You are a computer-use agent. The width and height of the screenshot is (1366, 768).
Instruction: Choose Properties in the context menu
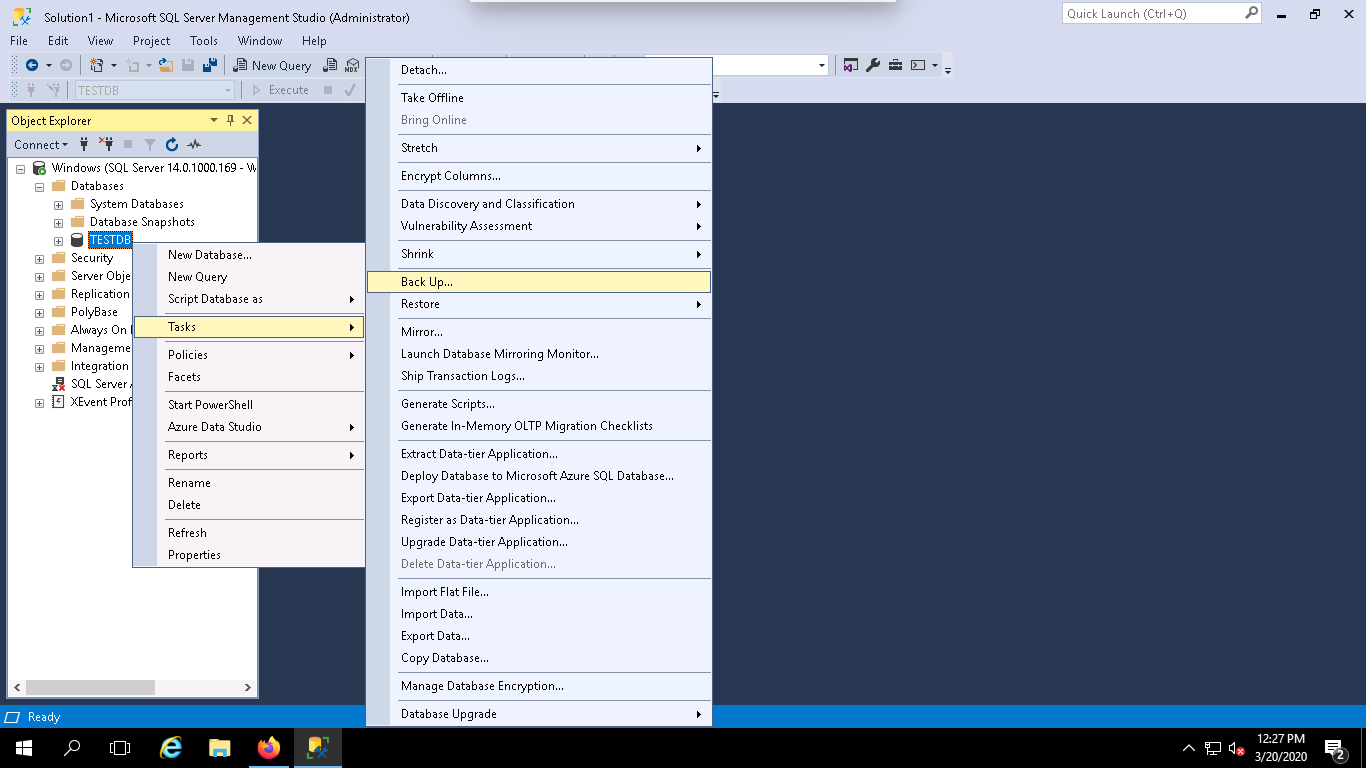pos(249,555)
